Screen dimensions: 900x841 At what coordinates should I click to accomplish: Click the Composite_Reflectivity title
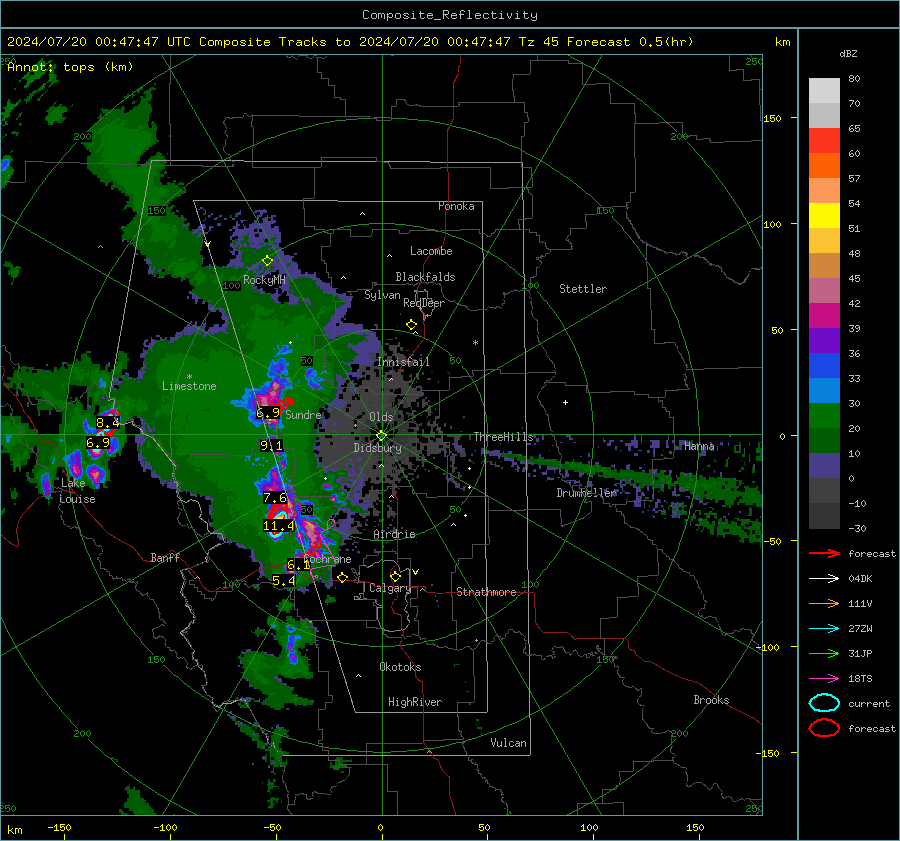click(x=449, y=15)
